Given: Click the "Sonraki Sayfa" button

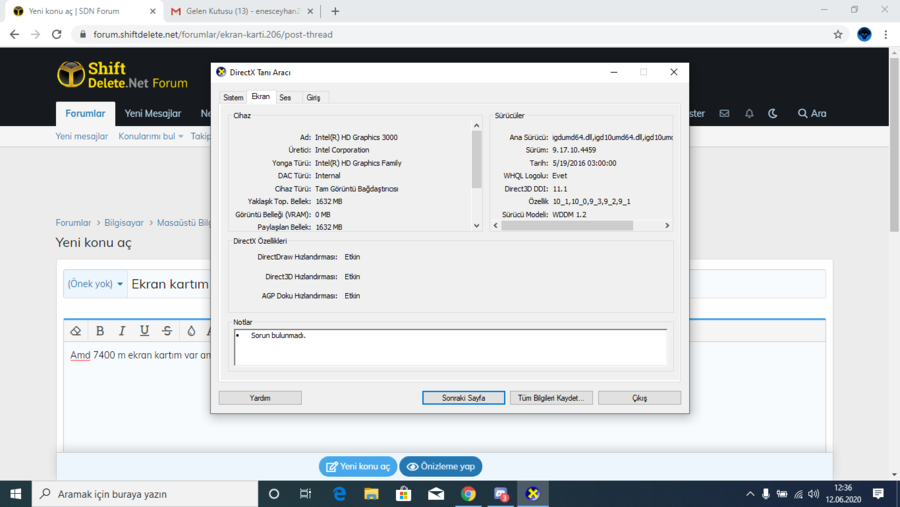Looking at the screenshot, I should (463, 398).
